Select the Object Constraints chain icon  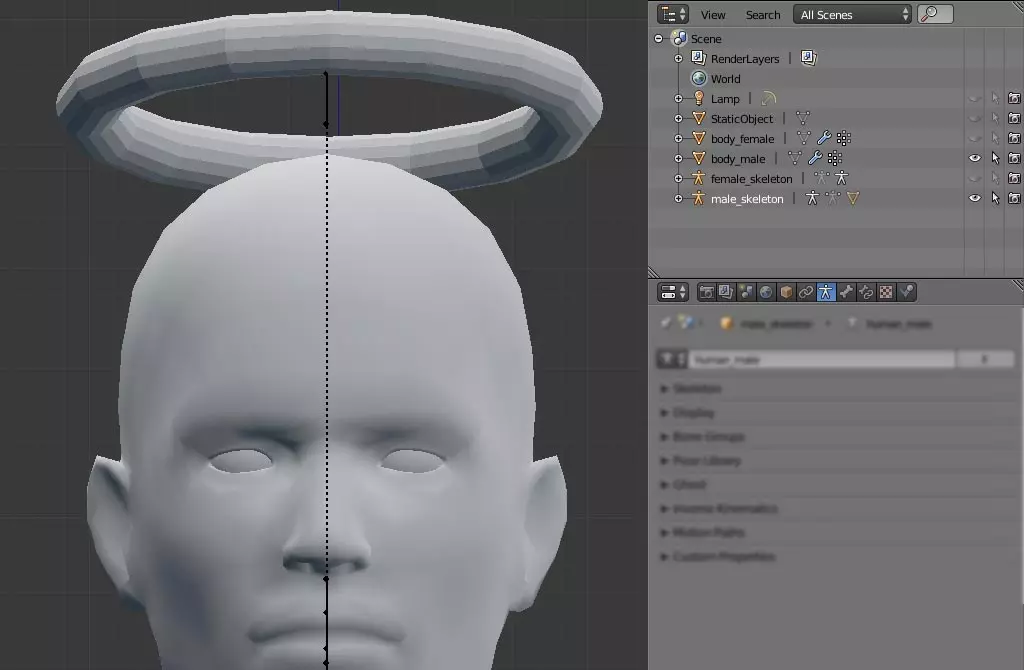806,292
